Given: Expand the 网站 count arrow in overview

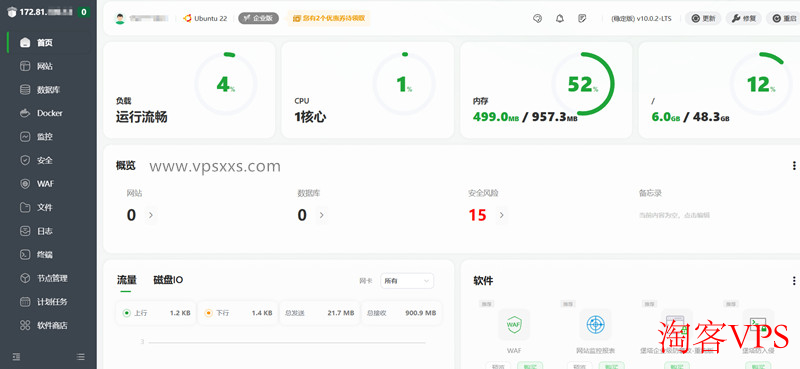Looking at the screenshot, I should pyautogui.click(x=151, y=215).
